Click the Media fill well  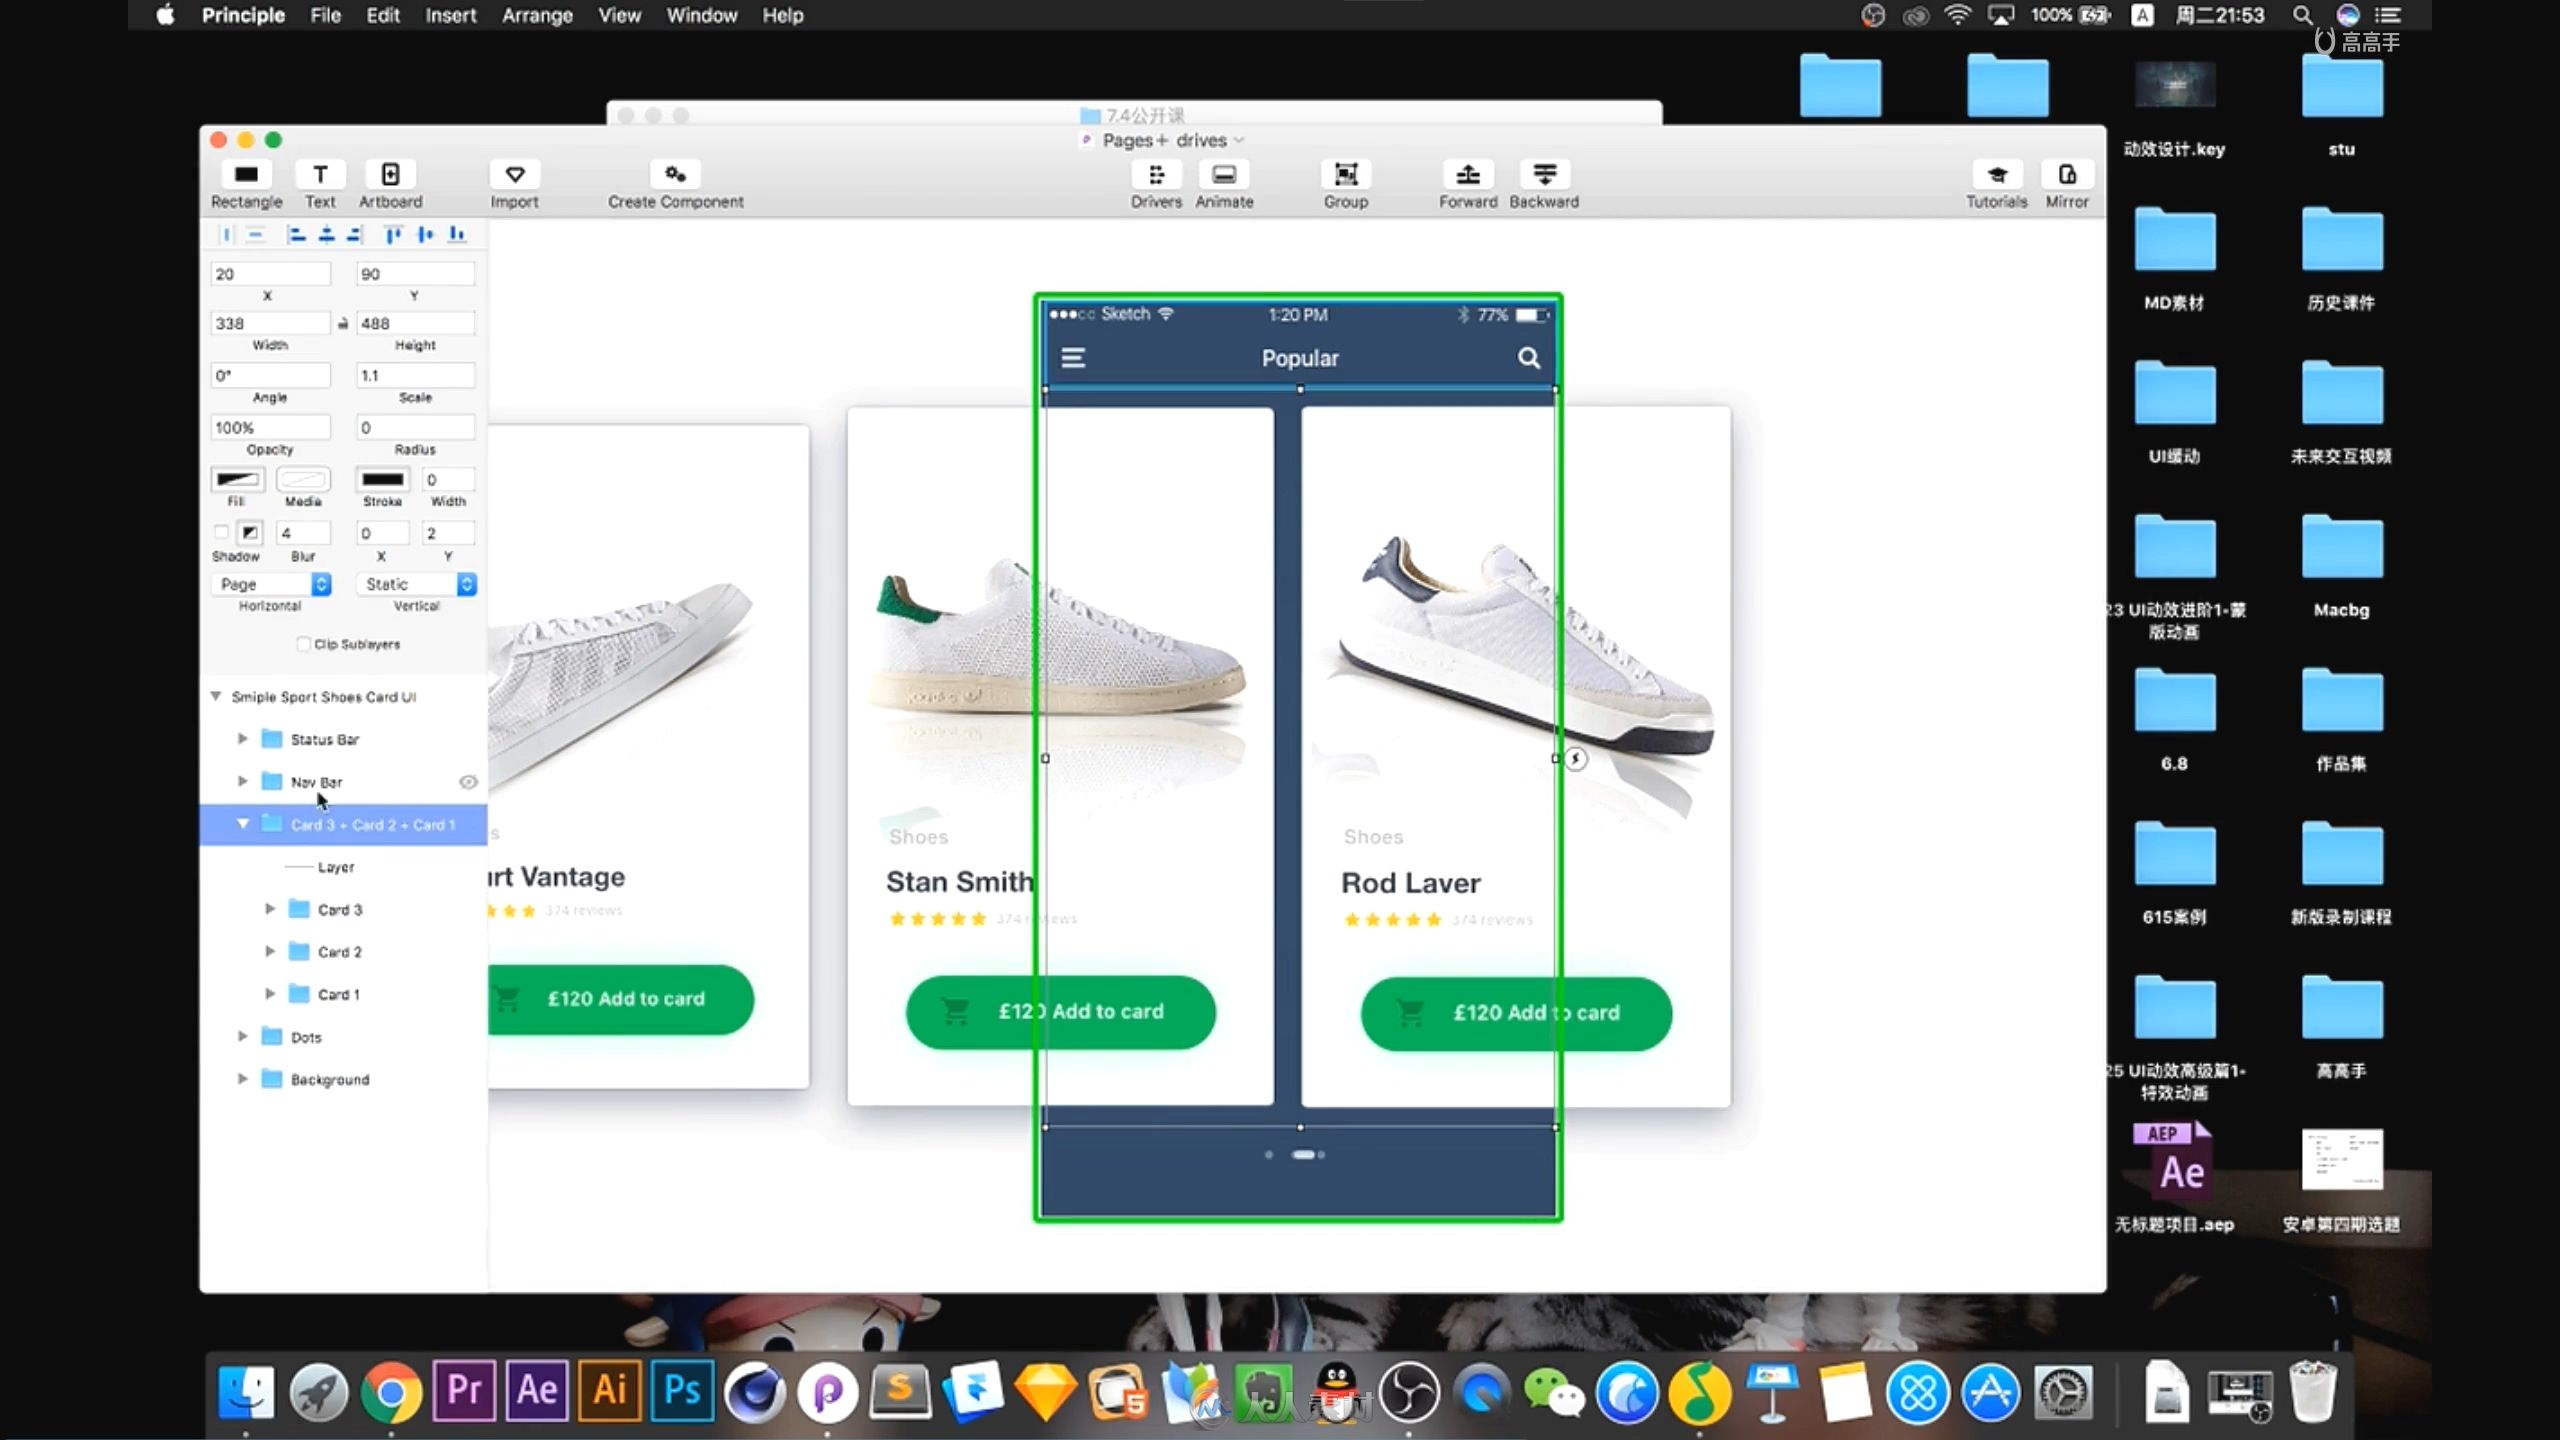click(303, 479)
